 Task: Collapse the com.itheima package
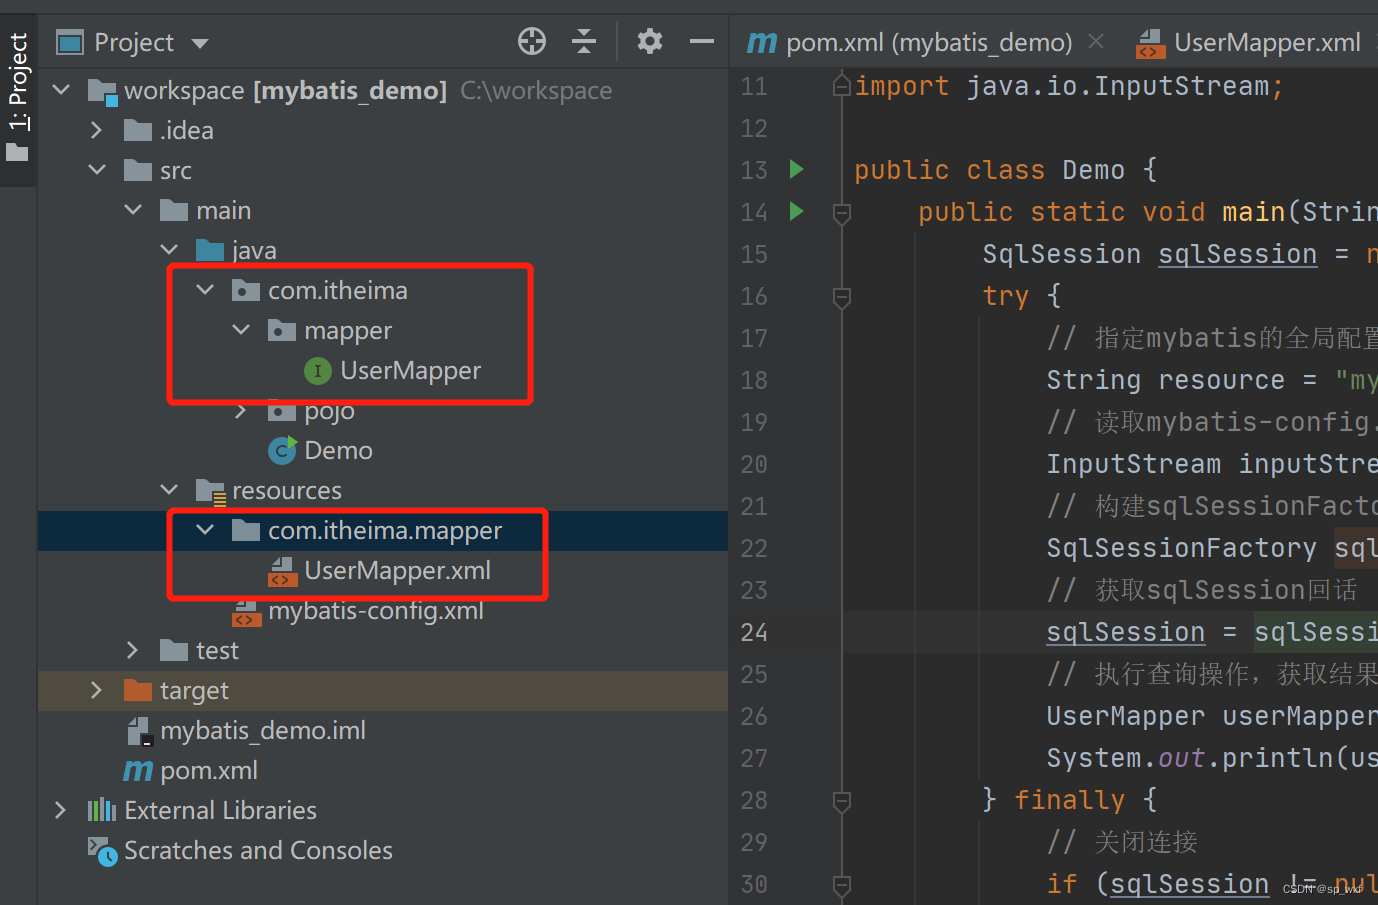point(205,290)
